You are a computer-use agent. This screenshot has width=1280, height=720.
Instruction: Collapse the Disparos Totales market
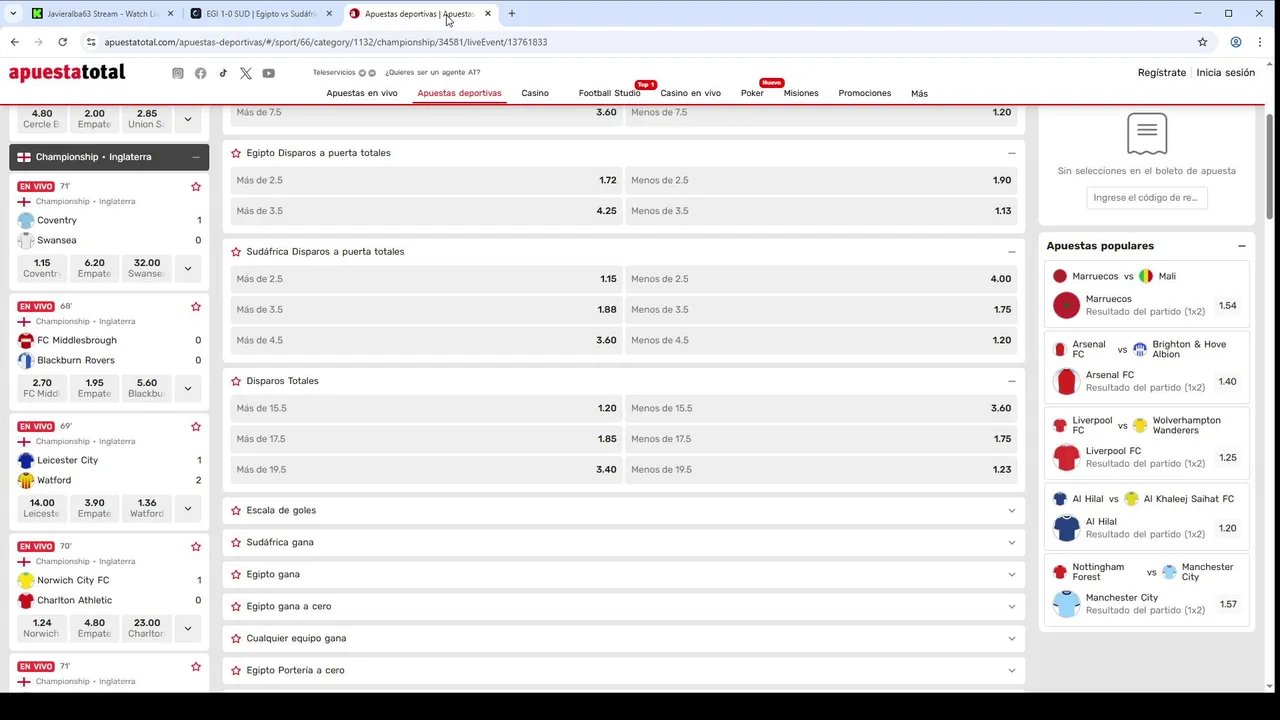click(1012, 381)
